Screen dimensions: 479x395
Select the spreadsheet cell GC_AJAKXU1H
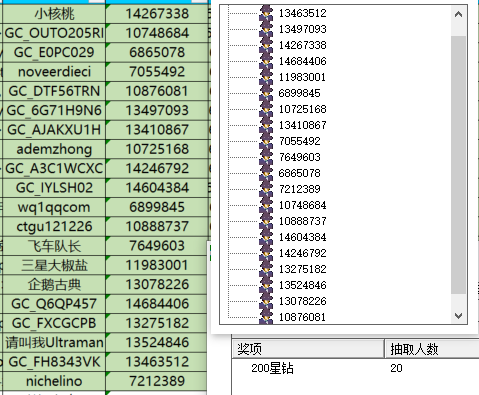[x=54, y=130]
